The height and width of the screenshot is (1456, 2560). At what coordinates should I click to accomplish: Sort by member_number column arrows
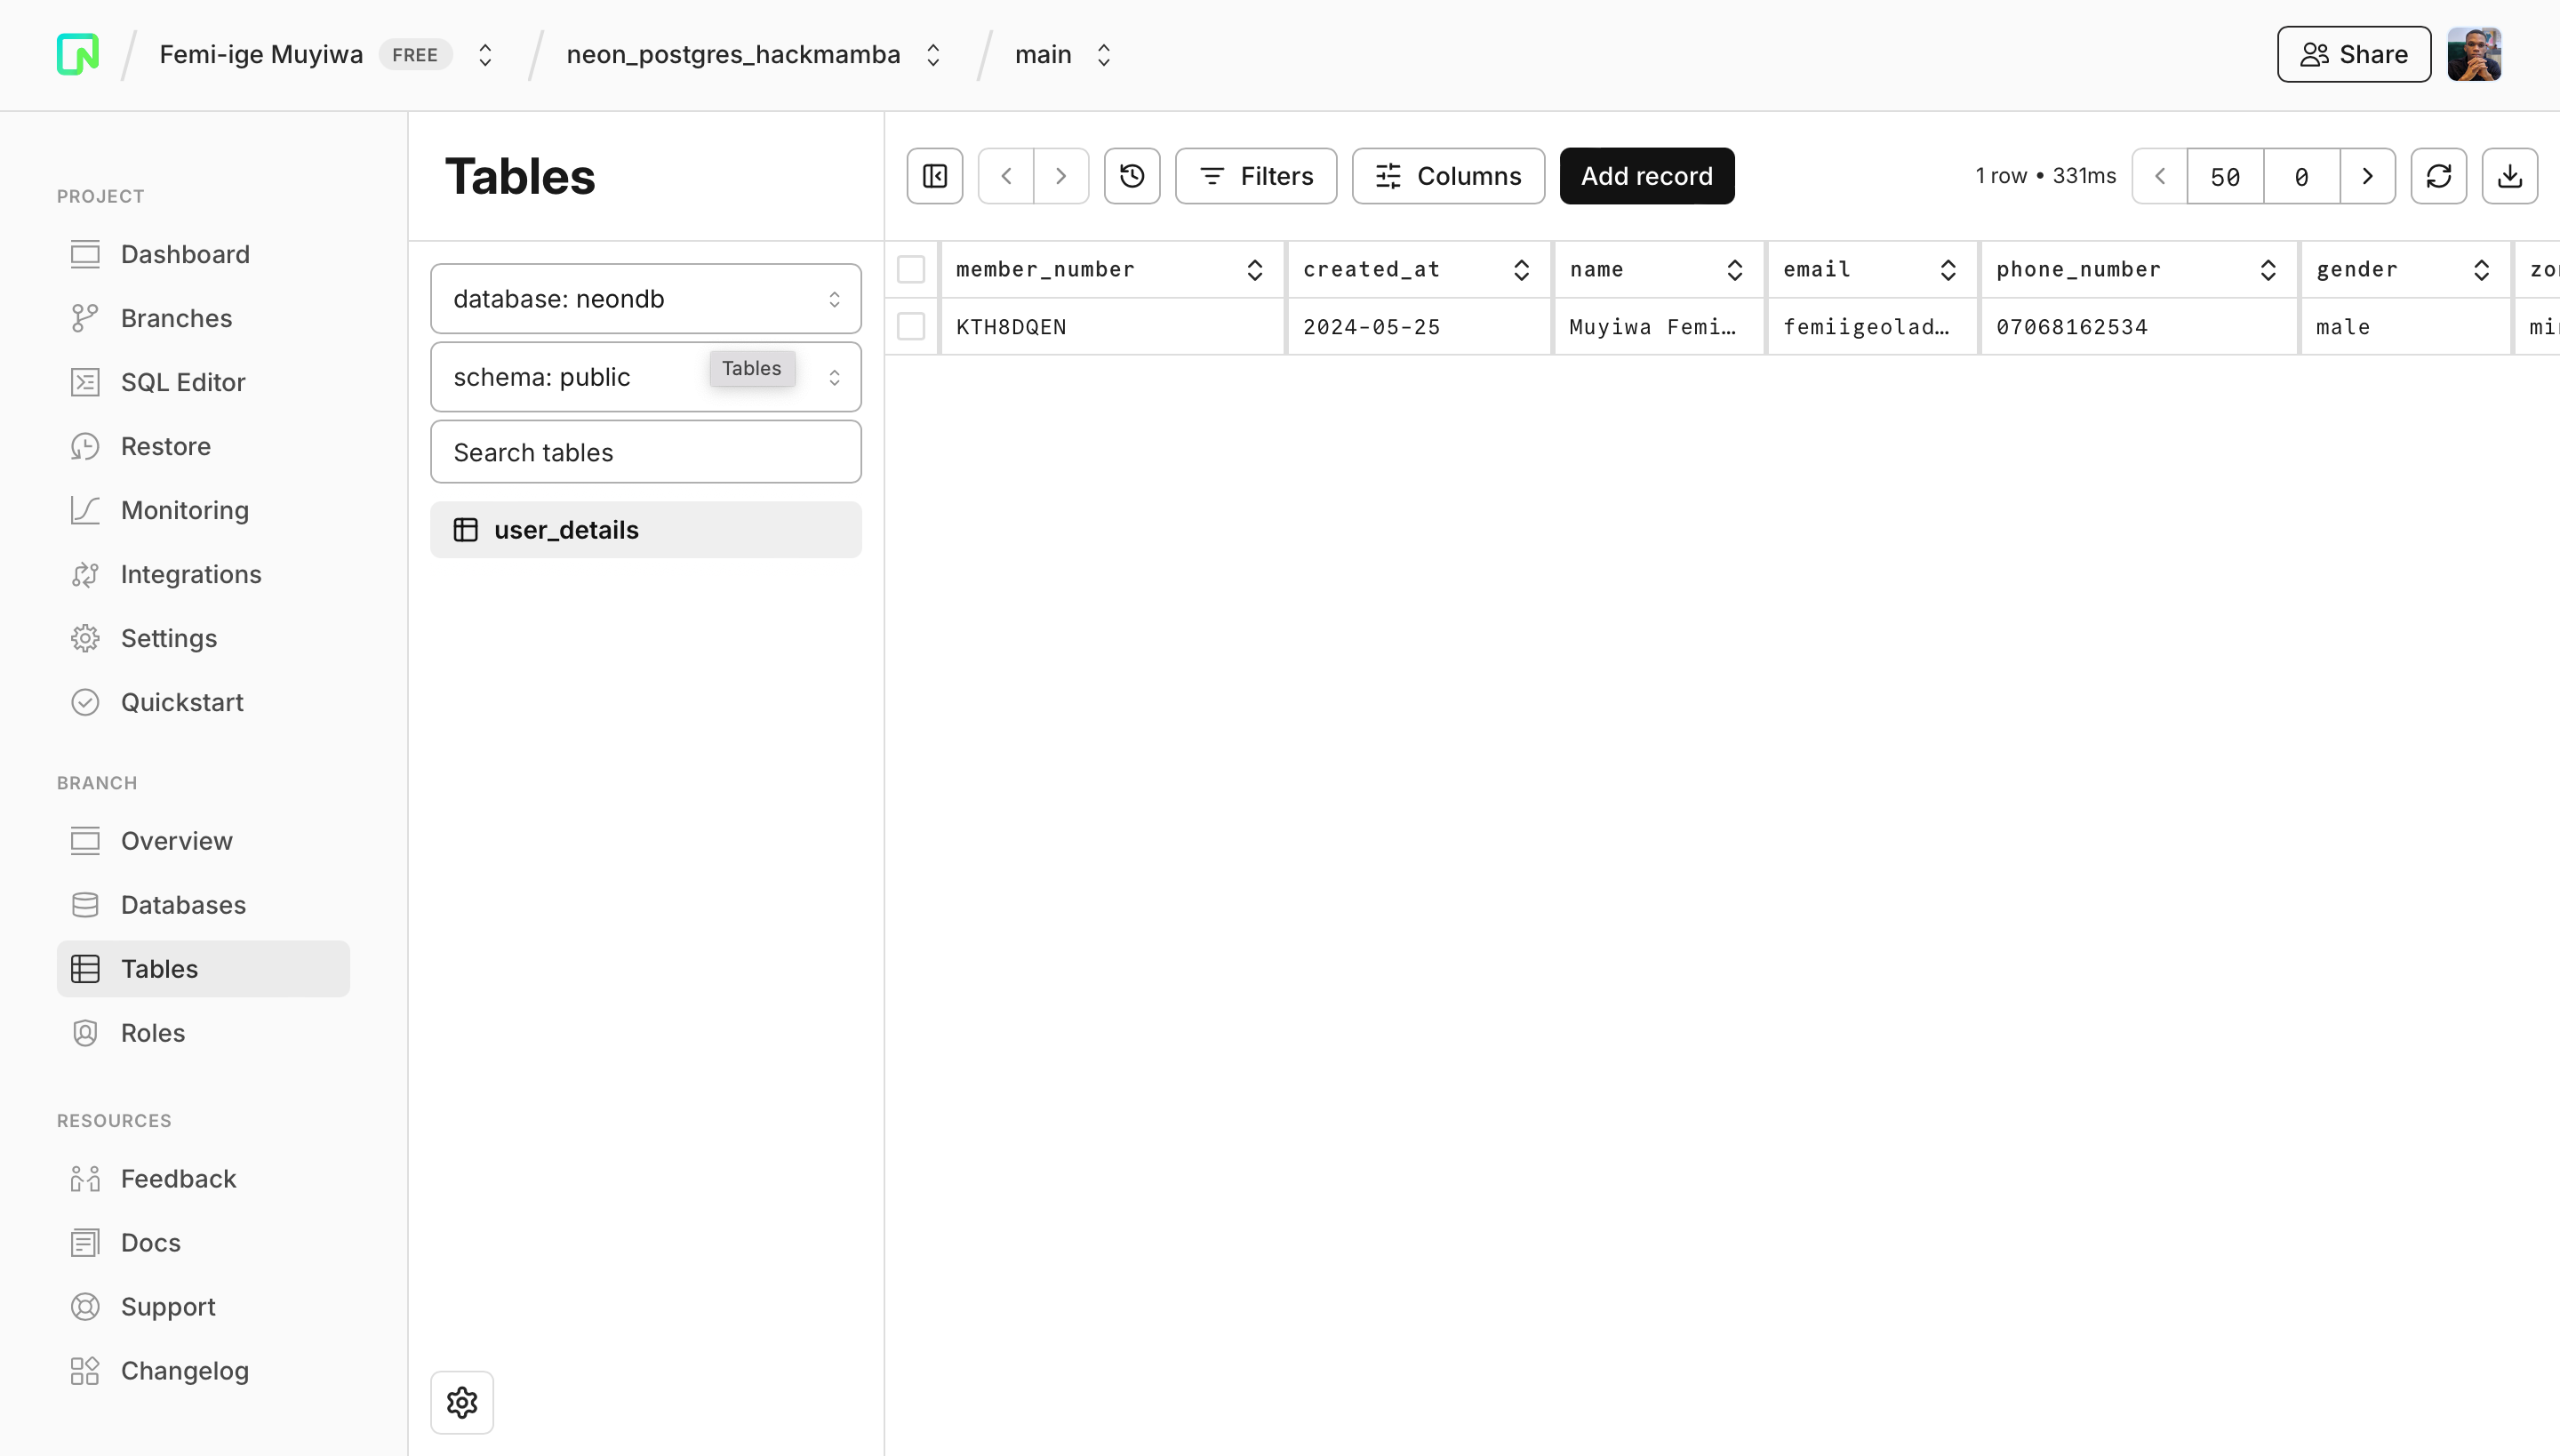tap(1254, 270)
